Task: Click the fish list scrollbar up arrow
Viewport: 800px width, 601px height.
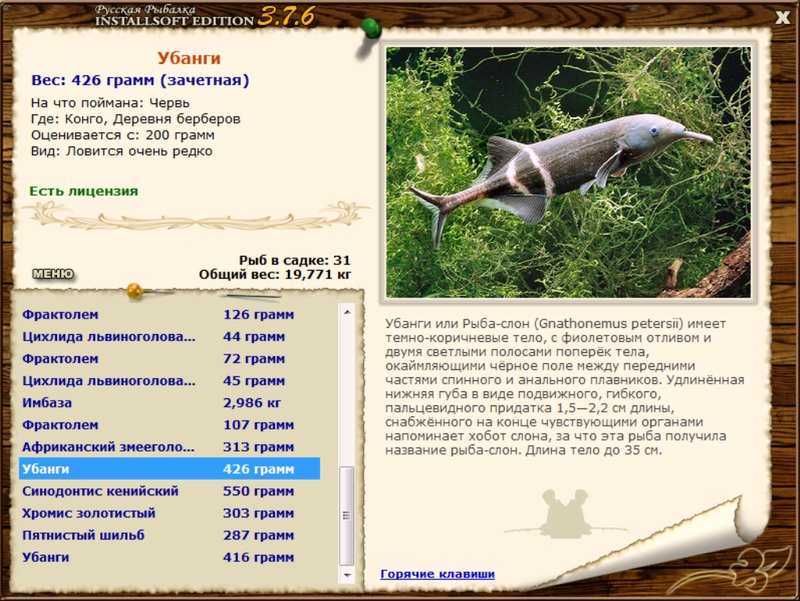Action: 347,312
